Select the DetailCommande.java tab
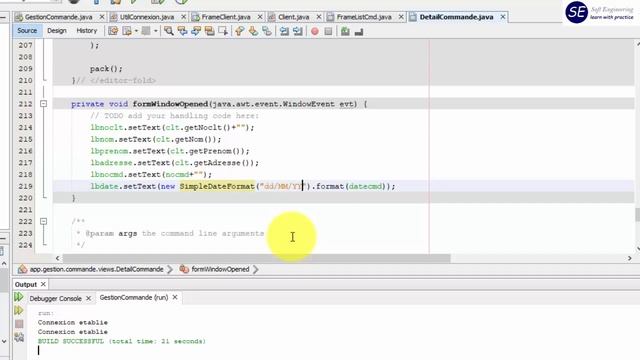Viewport: 640px width, 360px height. pos(456,17)
